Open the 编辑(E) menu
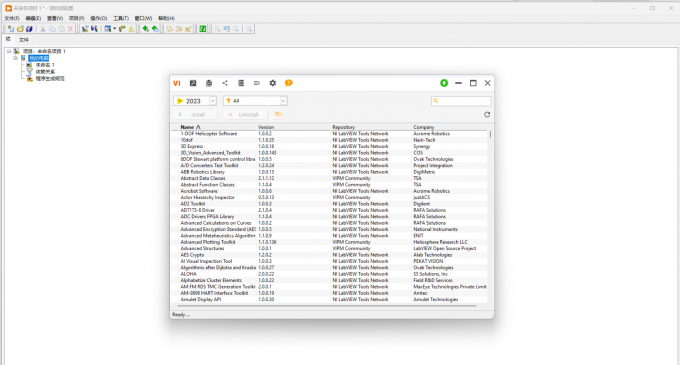This screenshot has height=365, width=680. (x=33, y=18)
